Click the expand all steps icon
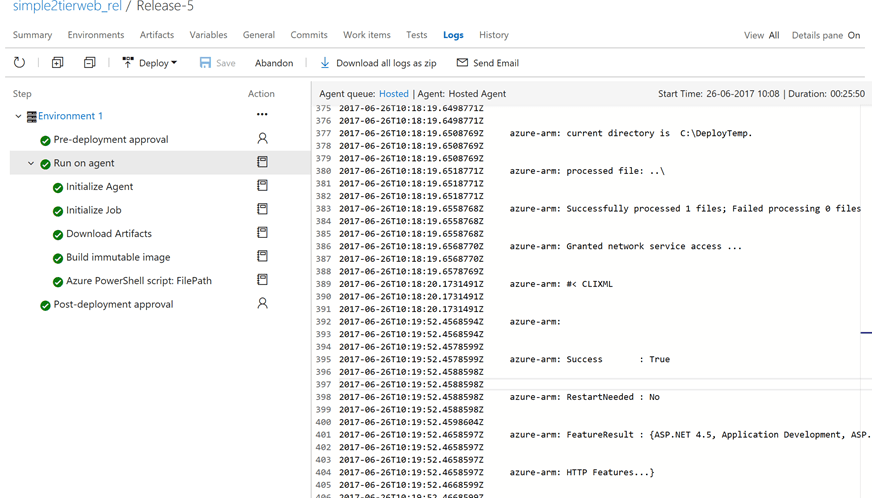 (x=57, y=63)
